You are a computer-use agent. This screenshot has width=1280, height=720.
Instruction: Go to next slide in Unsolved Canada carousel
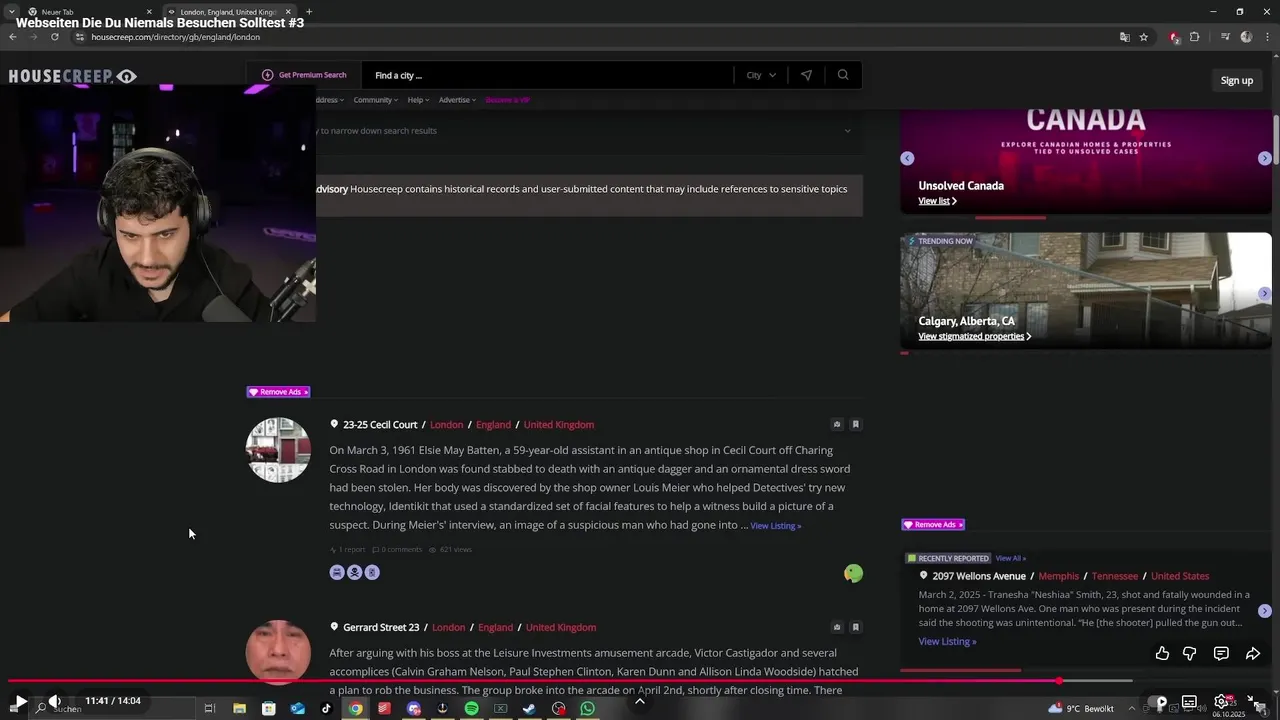click(1264, 158)
